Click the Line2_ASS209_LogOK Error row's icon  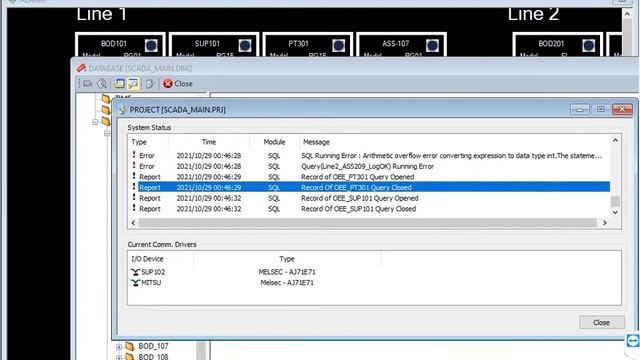click(134, 166)
